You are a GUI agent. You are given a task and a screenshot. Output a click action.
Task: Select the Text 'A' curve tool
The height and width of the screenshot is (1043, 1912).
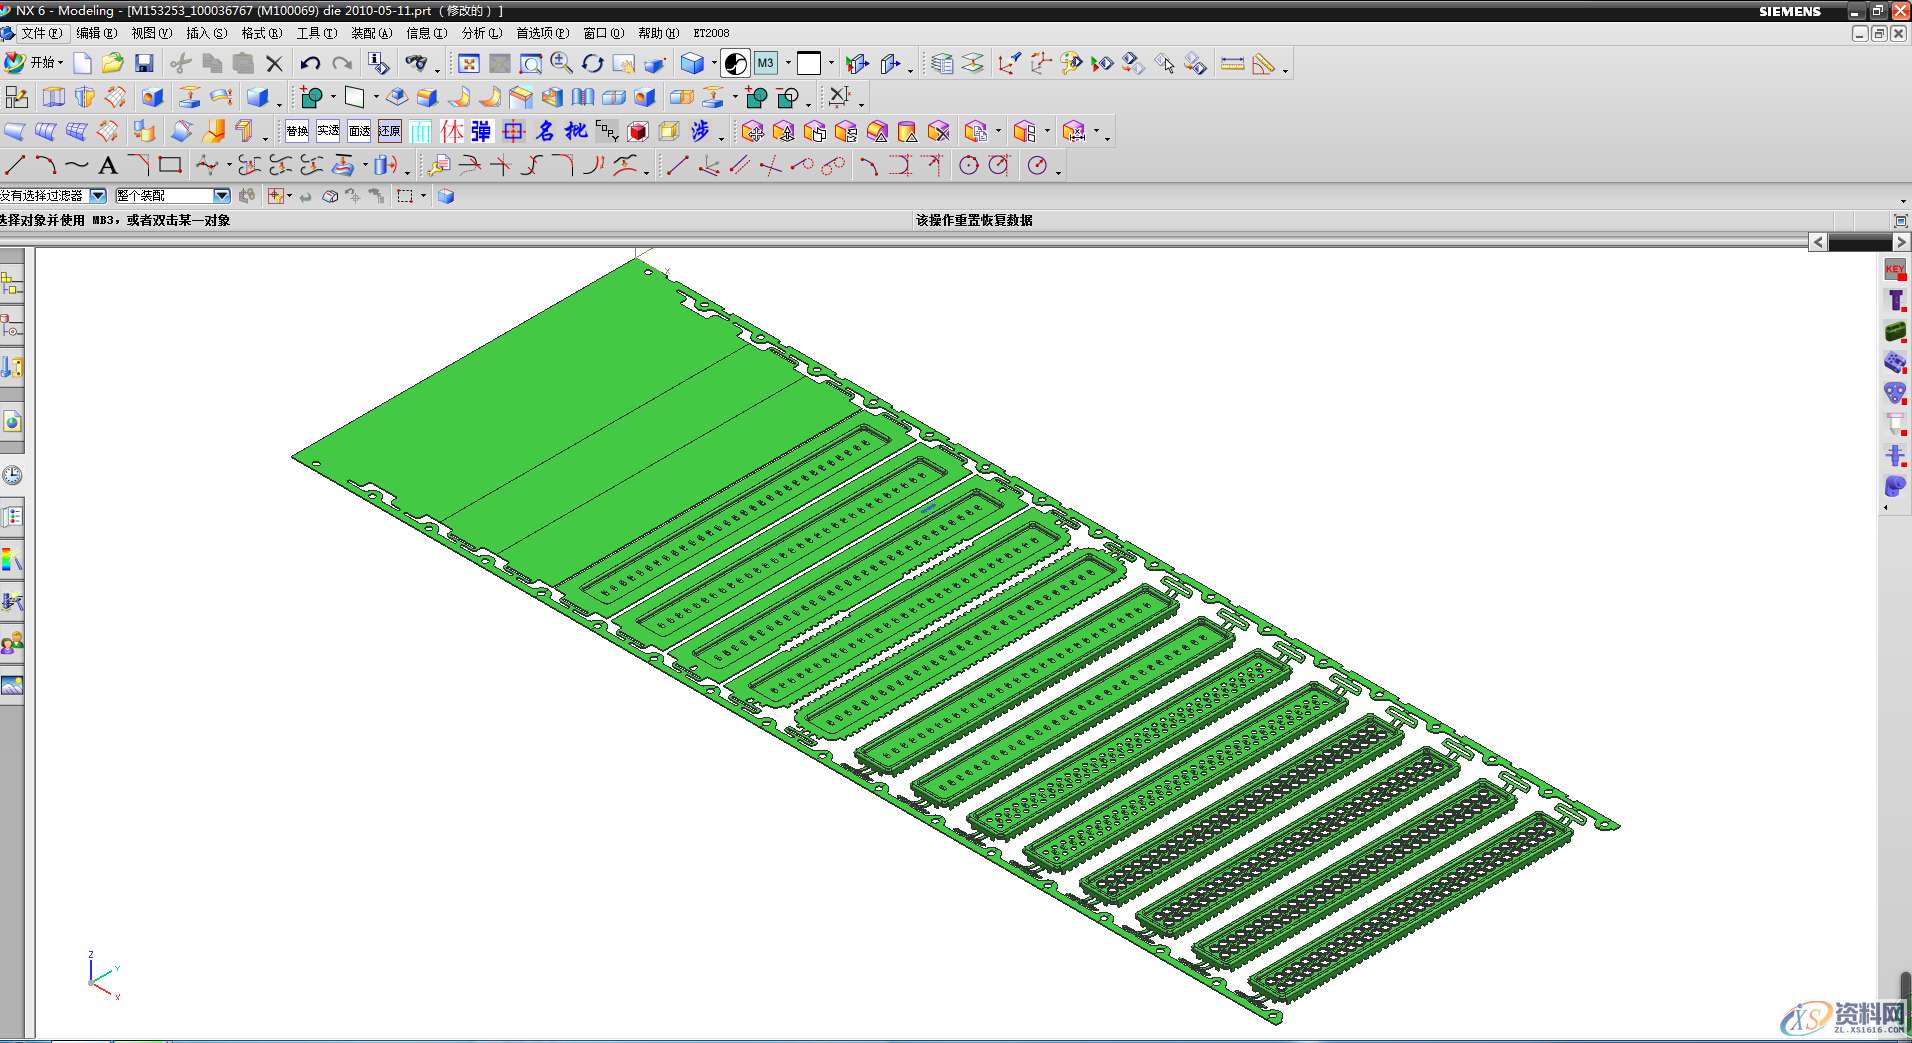(x=108, y=166)
